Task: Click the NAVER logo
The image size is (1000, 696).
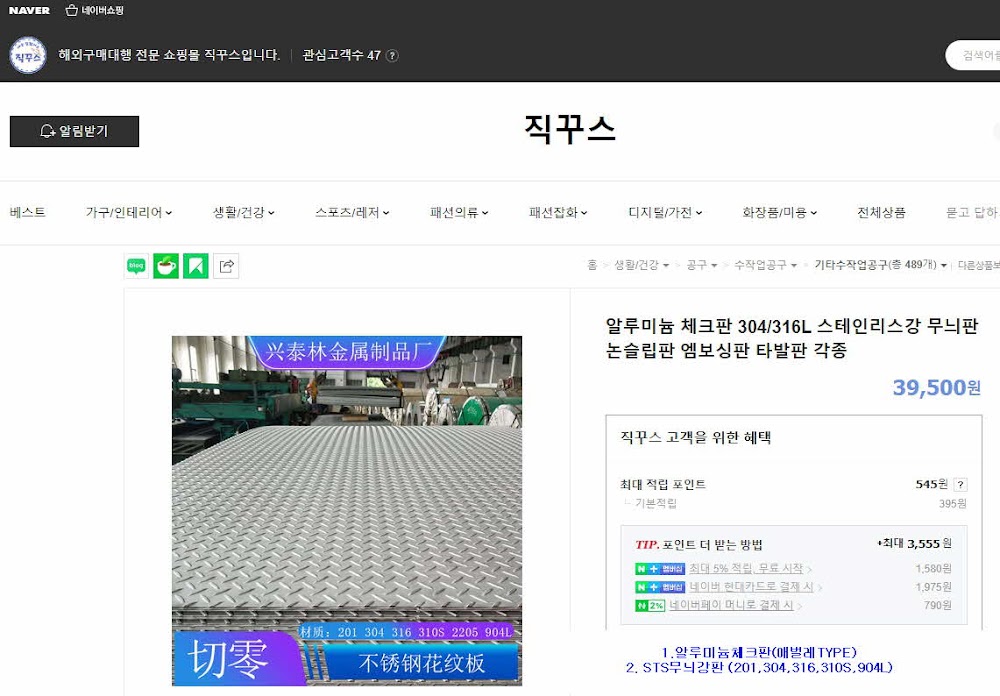Action: click(x=29, y=10)
